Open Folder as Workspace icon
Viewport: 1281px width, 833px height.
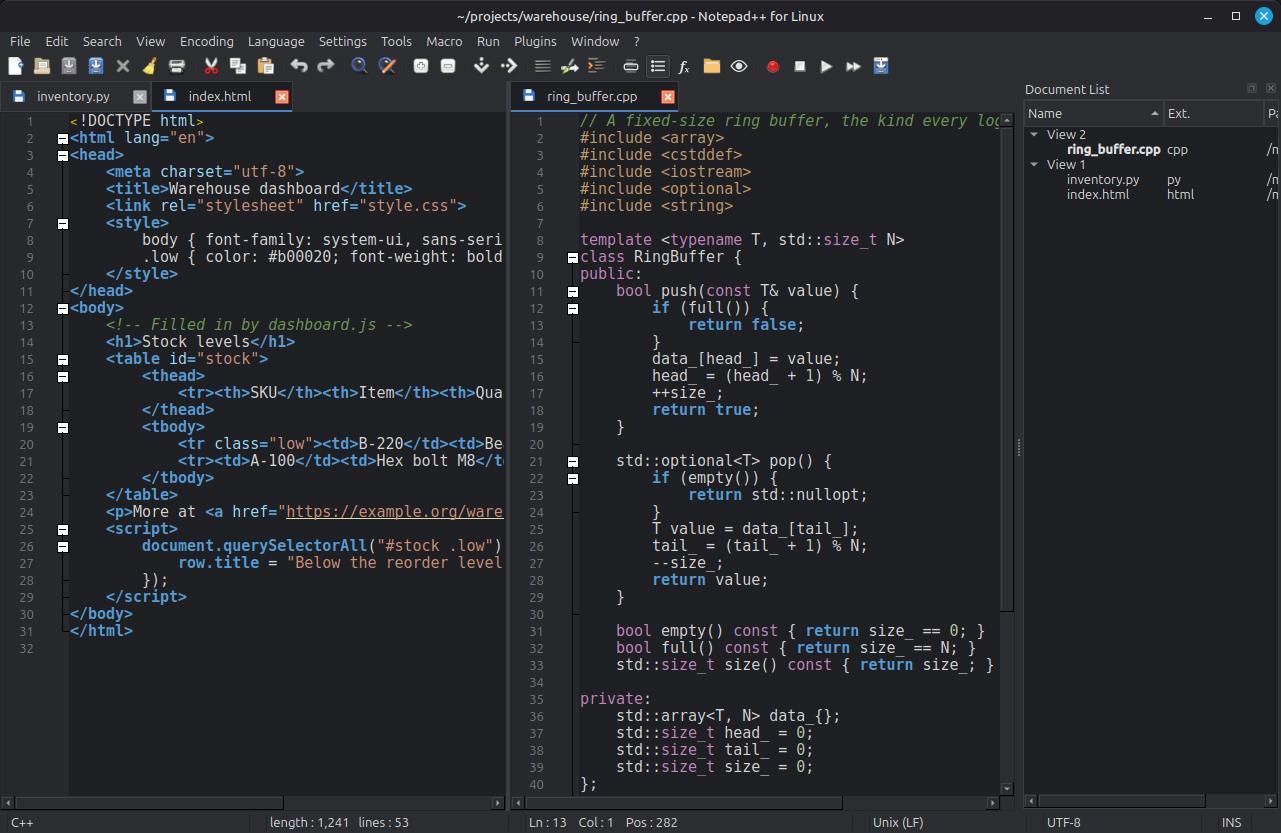click(711, 66)
